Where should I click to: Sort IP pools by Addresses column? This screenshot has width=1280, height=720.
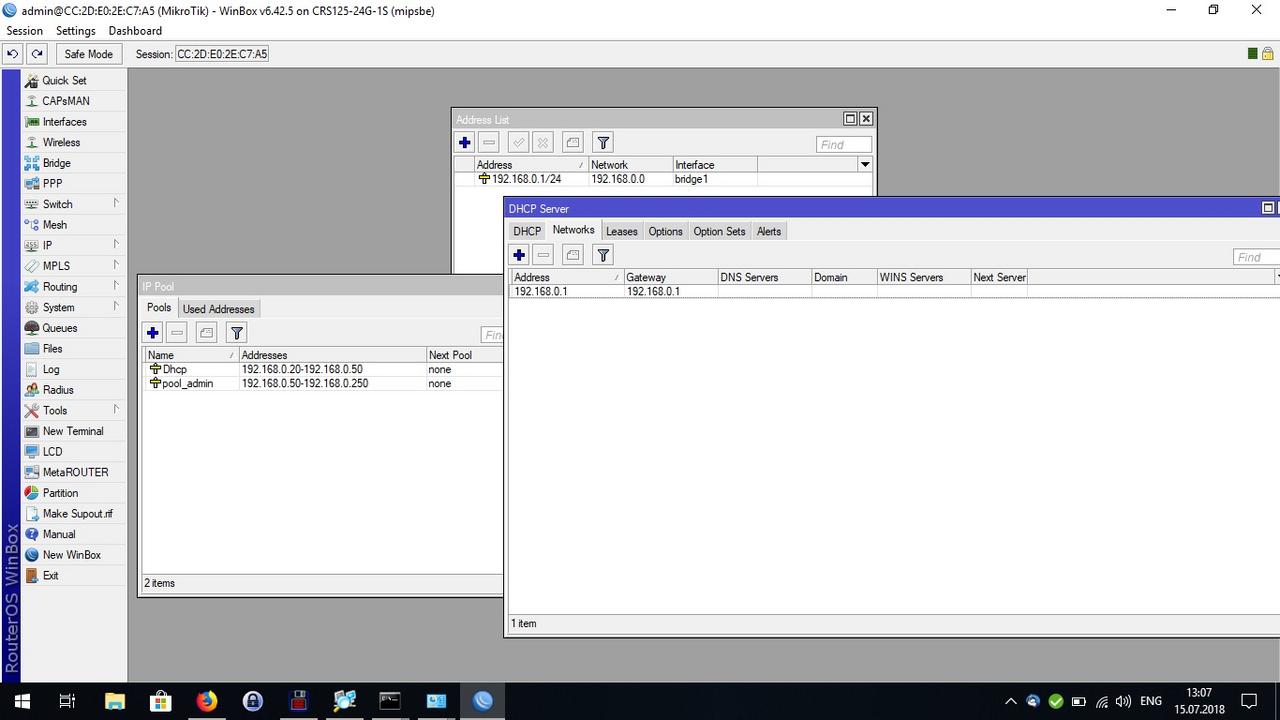[332, 355]
